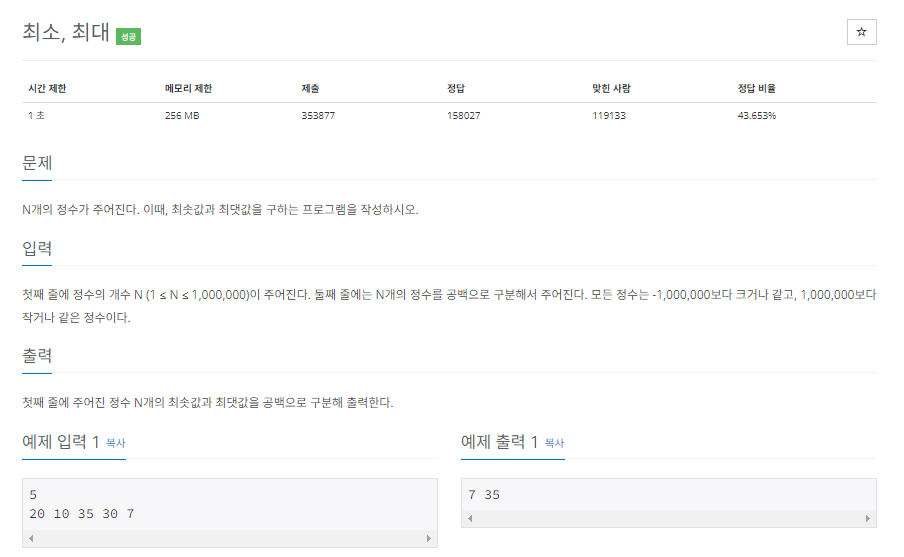Click the sample input horizontal scrollbar track
The image size is (904, 557).
pos(230,539)
